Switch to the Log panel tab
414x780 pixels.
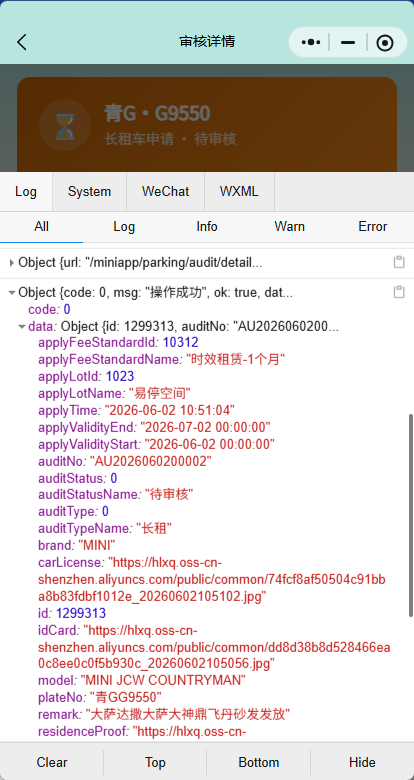click(x=26, y=192)
